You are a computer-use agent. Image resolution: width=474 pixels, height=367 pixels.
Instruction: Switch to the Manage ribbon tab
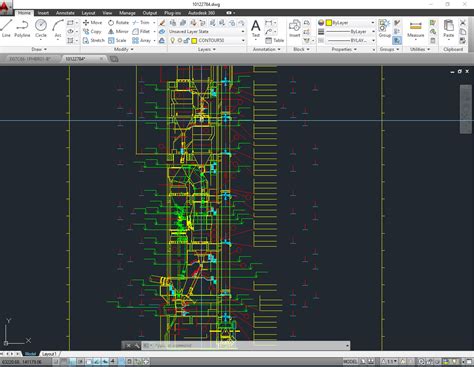(127, 13)
